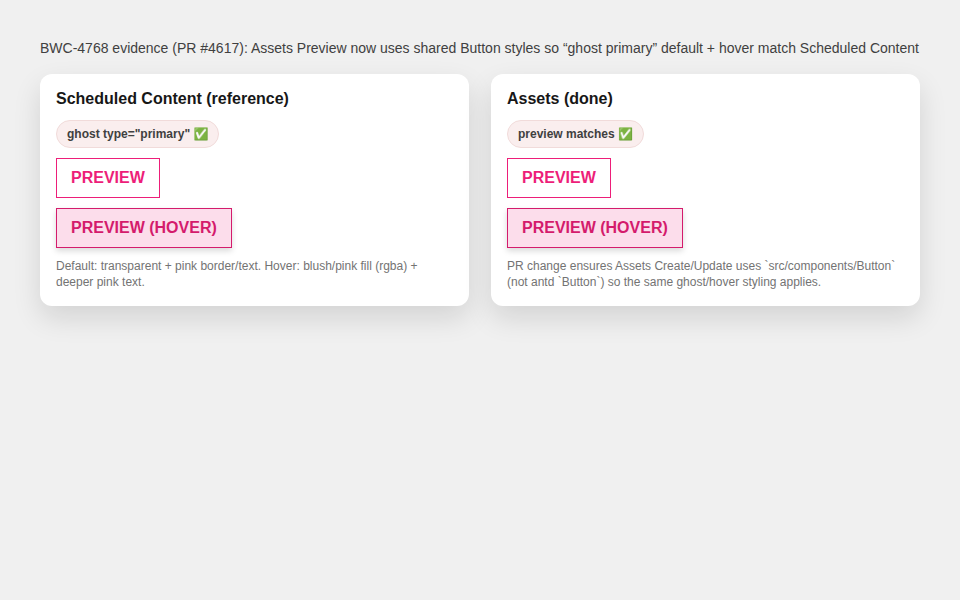The image size is (960, 600).
Task: Click the Default transparent description text
Action: coord(236,274)
